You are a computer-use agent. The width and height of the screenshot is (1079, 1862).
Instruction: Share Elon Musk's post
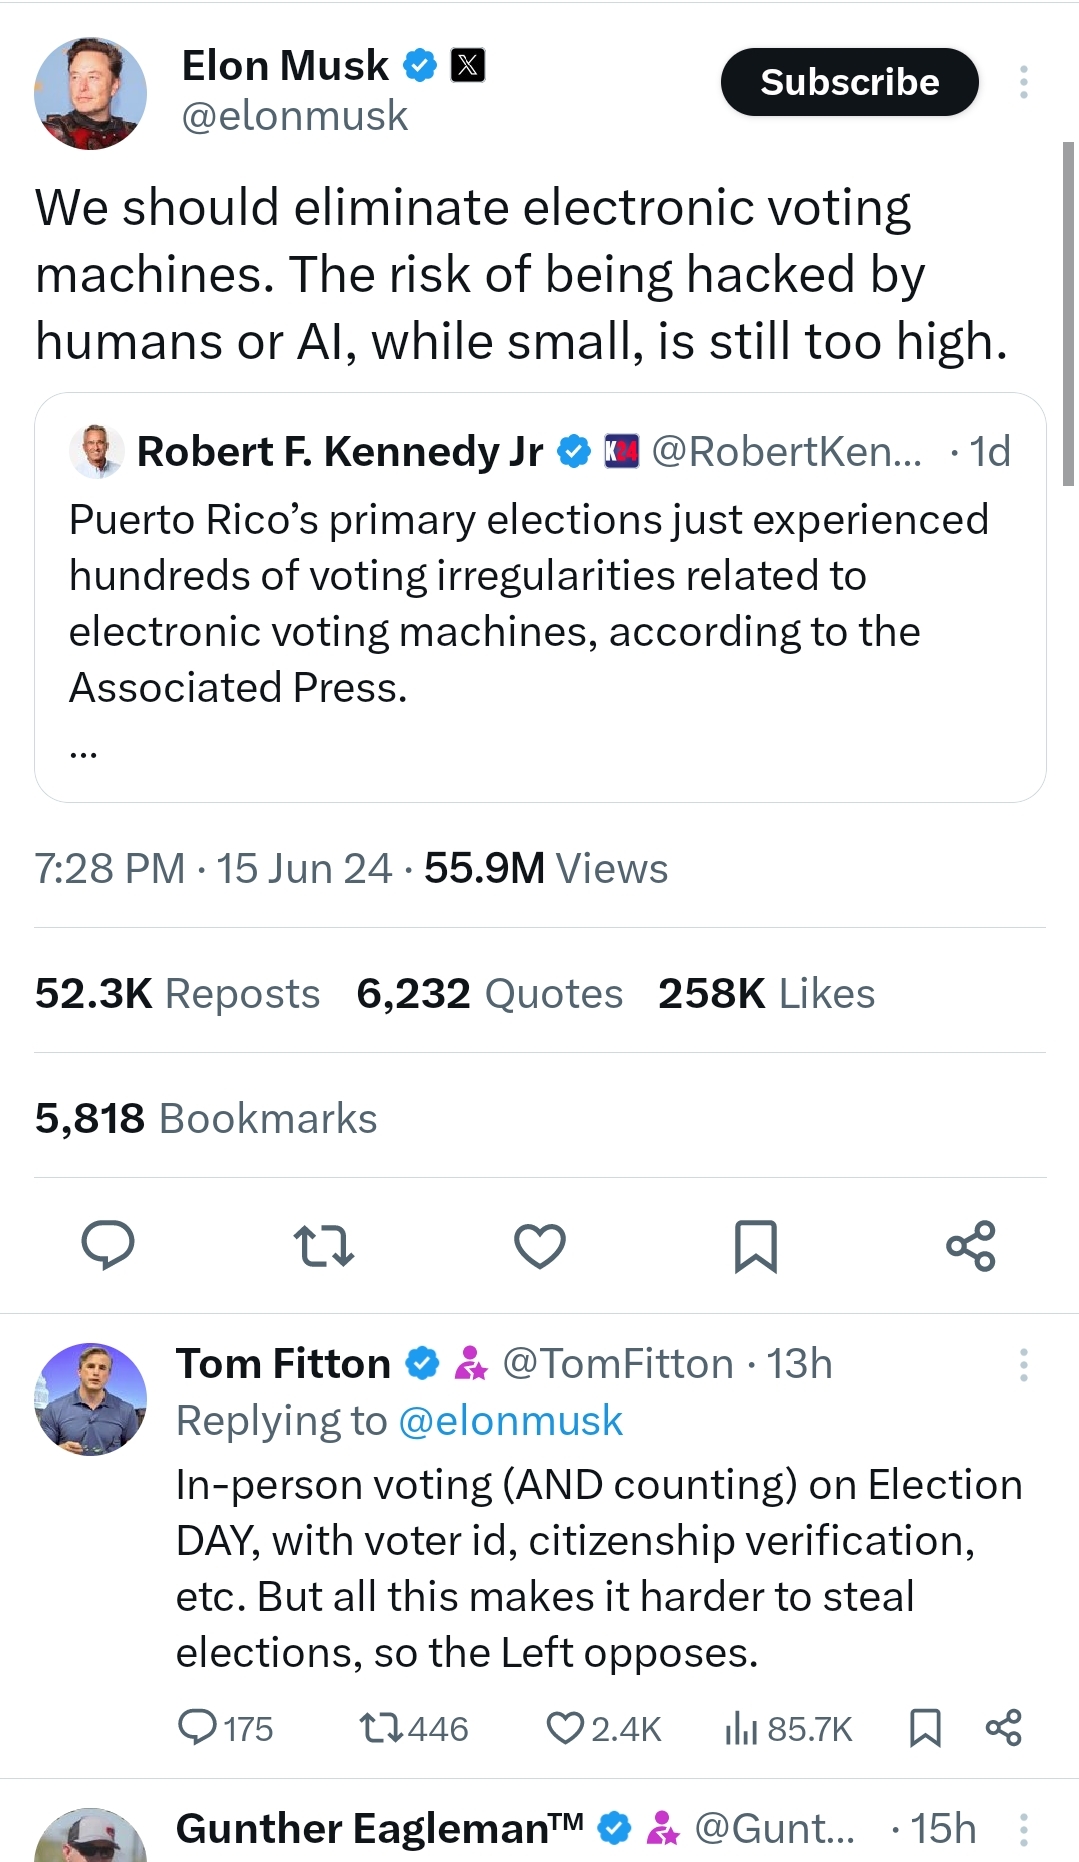point(970,1246)
